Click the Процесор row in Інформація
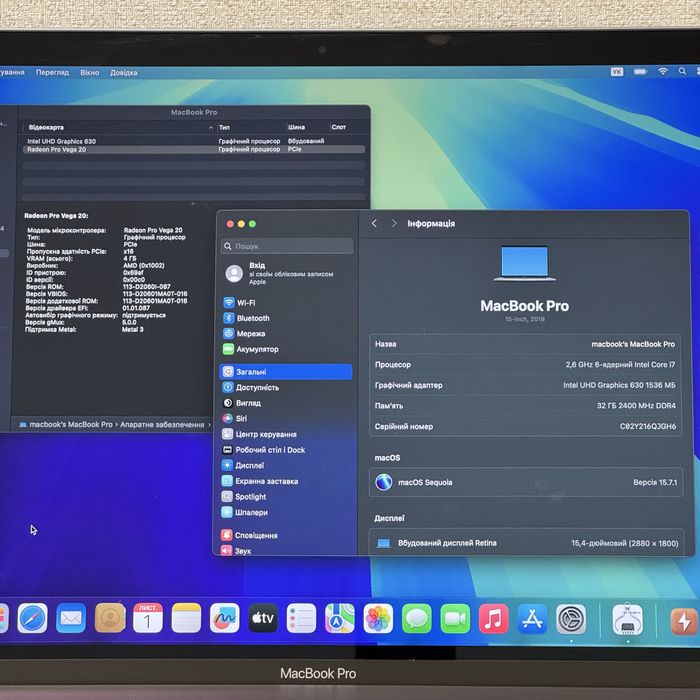The image size is (700, 700). (525, 365)
